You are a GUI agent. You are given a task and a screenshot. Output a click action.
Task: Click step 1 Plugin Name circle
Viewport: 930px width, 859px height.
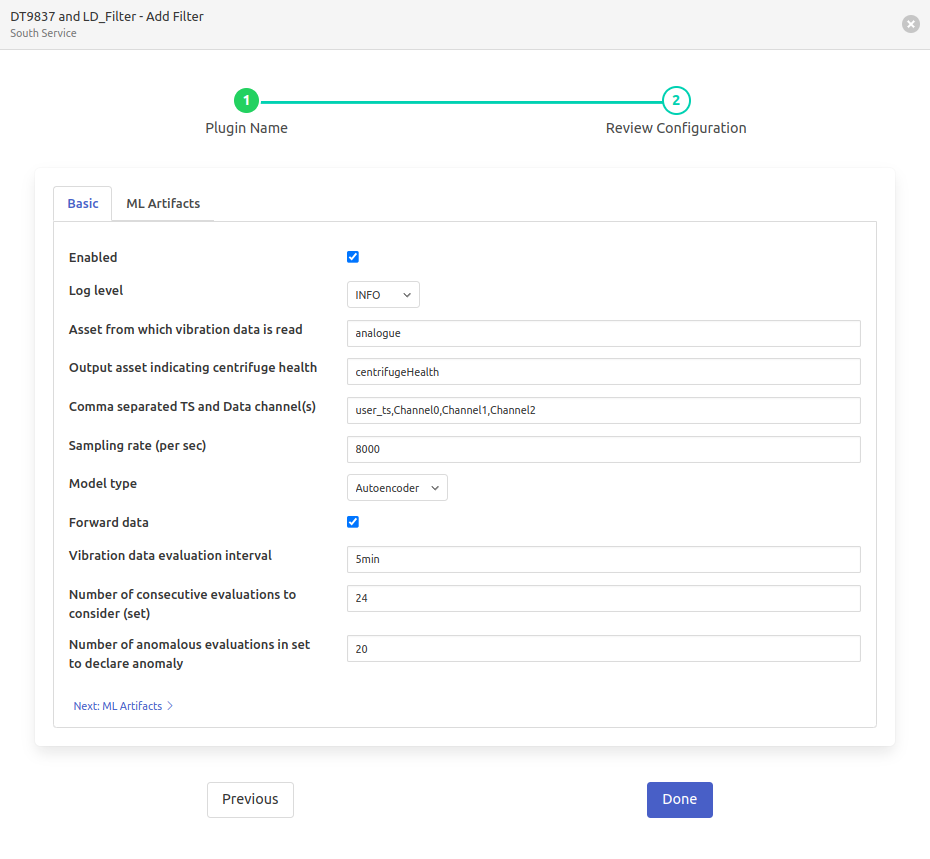[x=246, y=101]
